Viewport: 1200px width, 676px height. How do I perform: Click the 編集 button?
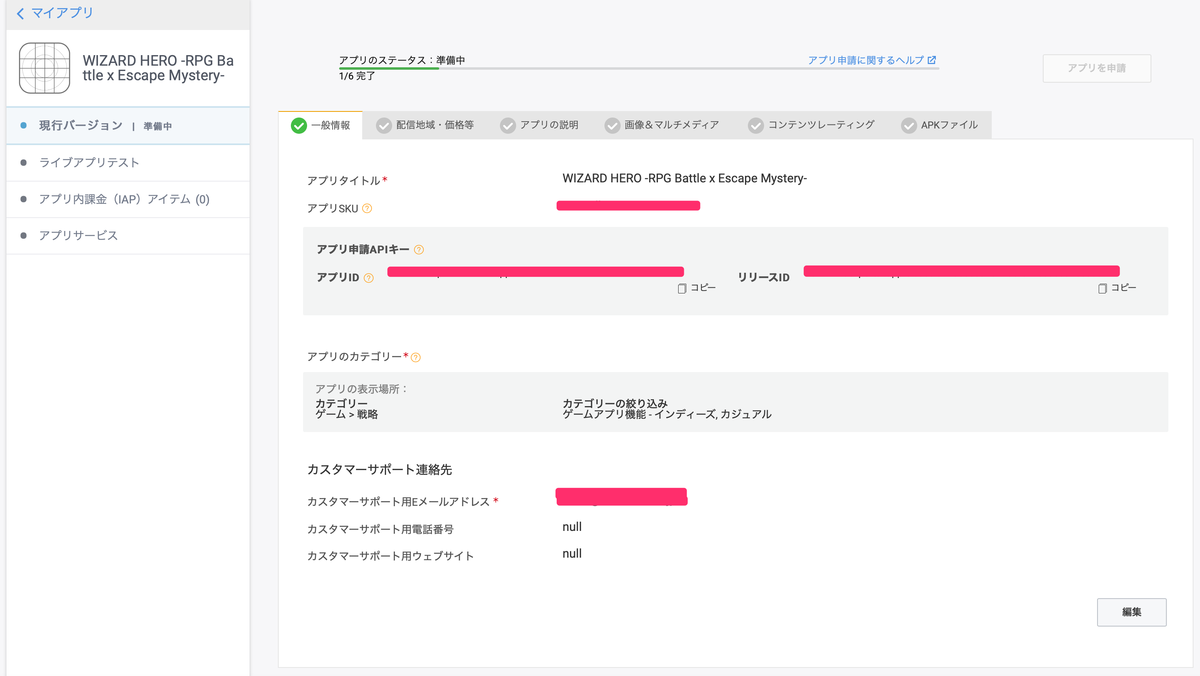(x=1131, y=611)
